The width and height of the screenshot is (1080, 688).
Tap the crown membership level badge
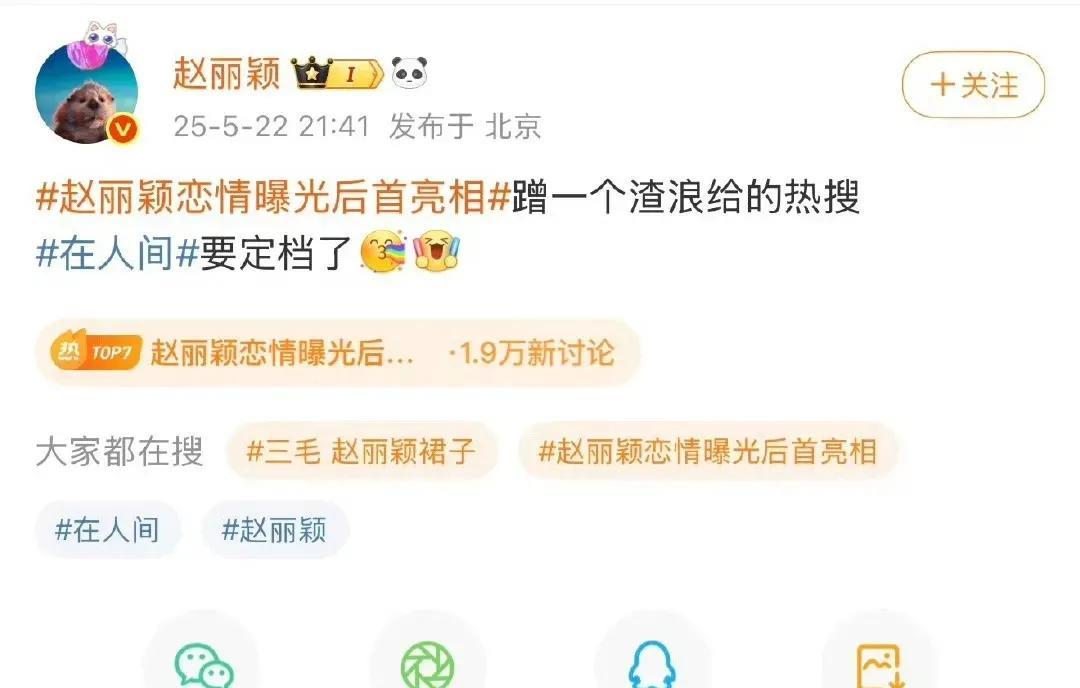pyautogui.click(x=337, y=74)
